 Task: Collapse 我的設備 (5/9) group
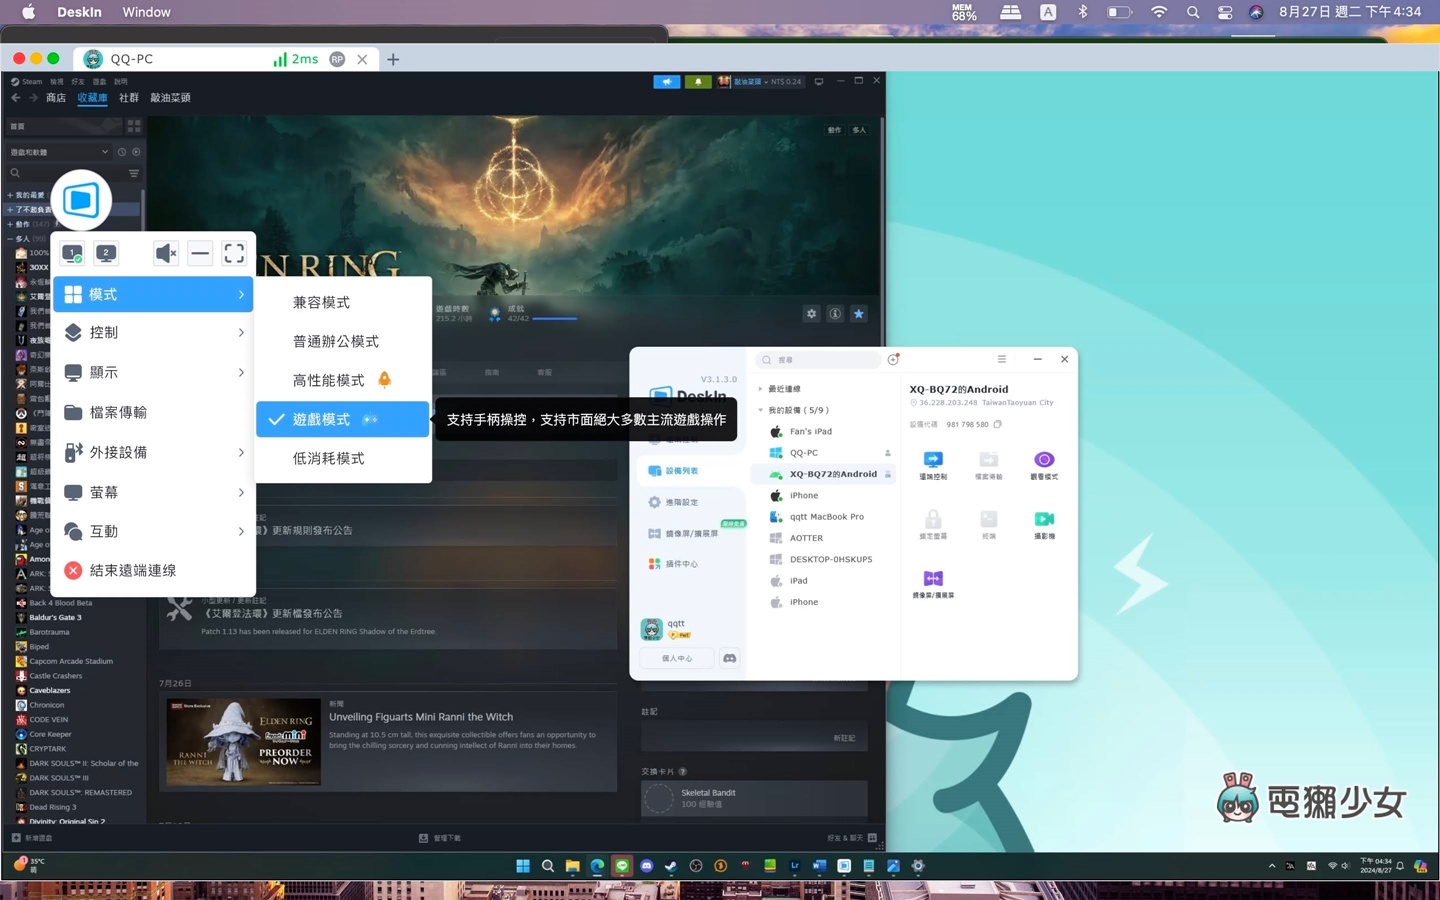pos(794,410)
